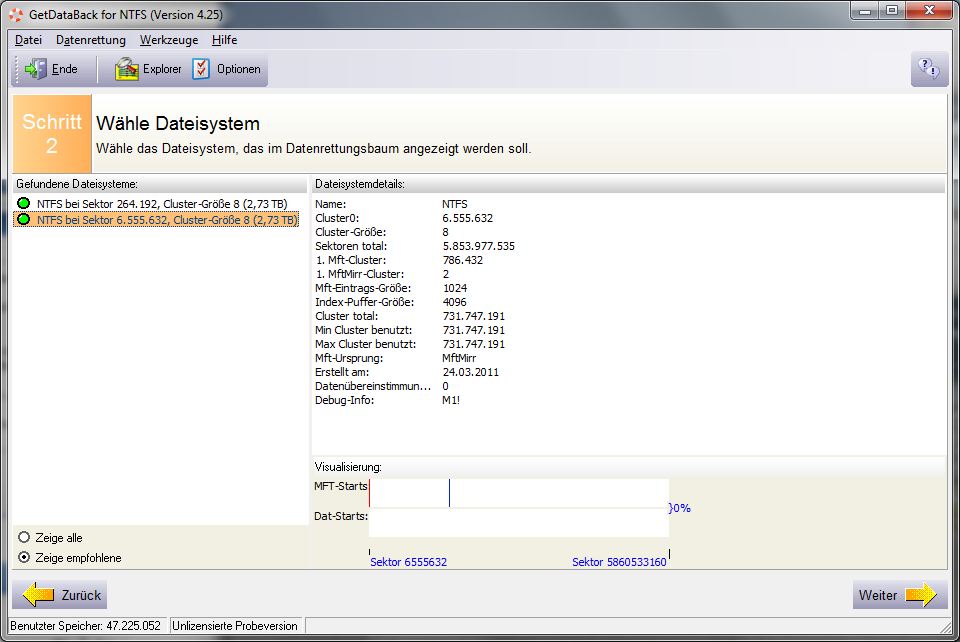The image size is (960, 642).
Task: Click the Ende toolbar label
Action: pos(64,69)
